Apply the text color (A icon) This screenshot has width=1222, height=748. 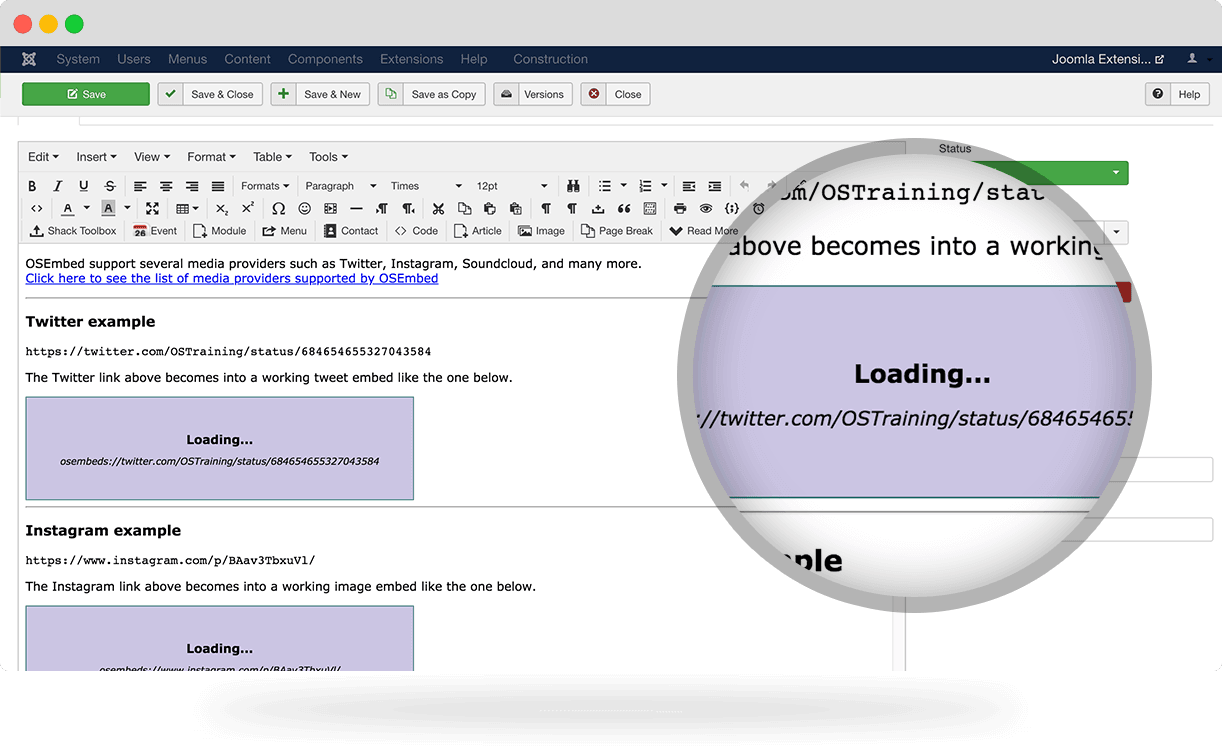[68, 208]
